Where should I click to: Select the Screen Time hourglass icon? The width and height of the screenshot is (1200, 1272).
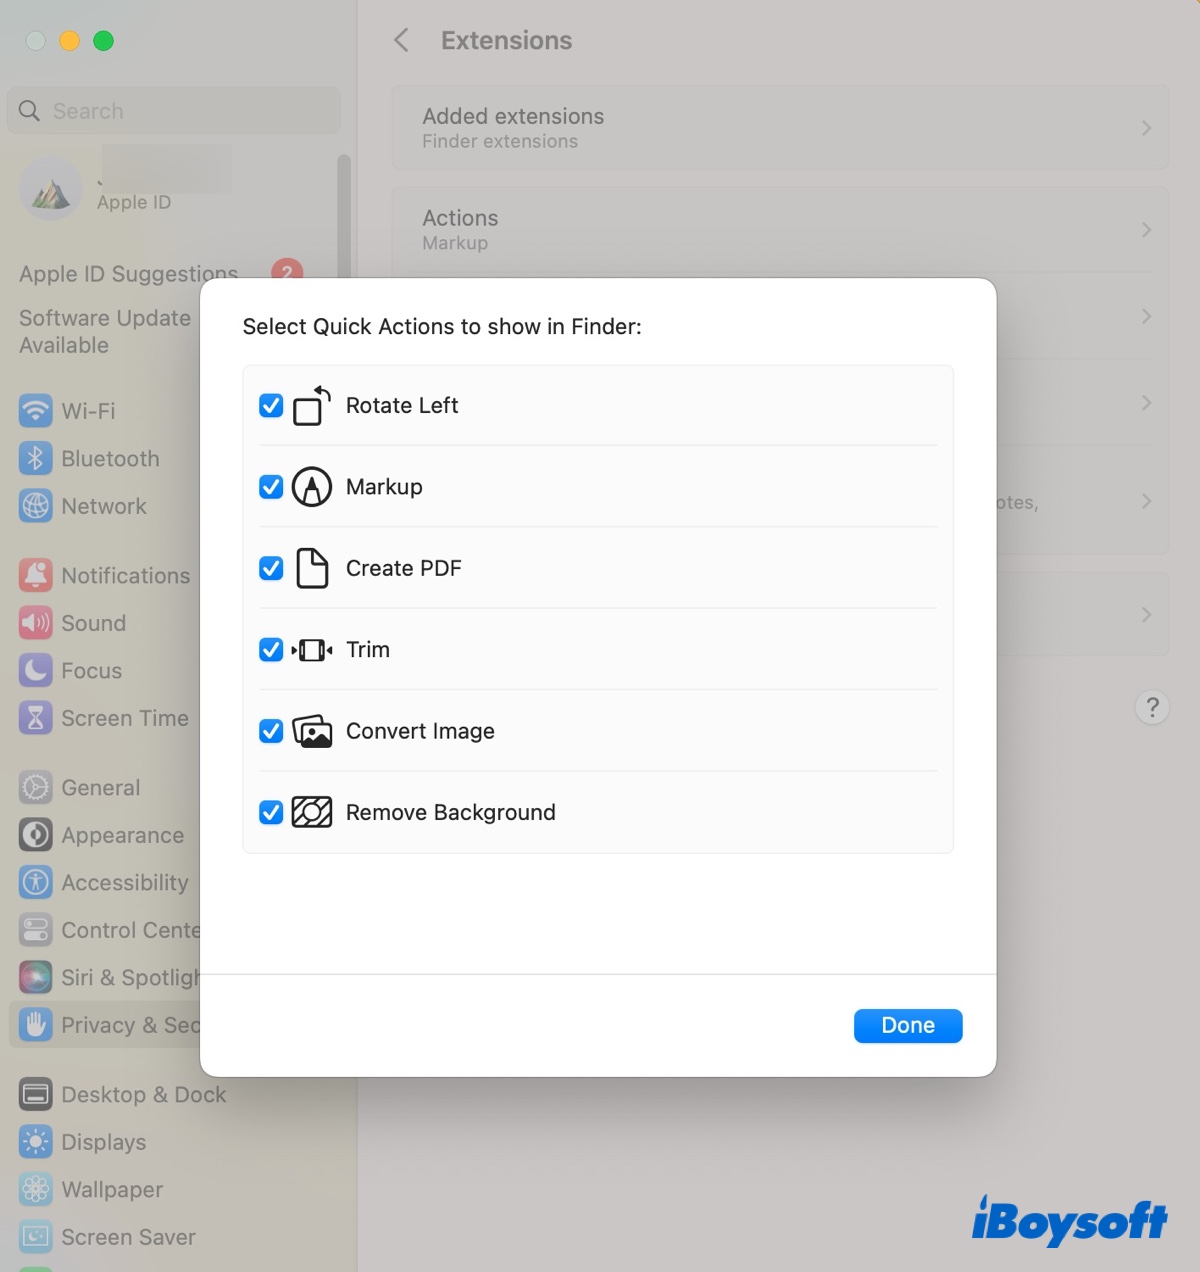click(35, 718)
